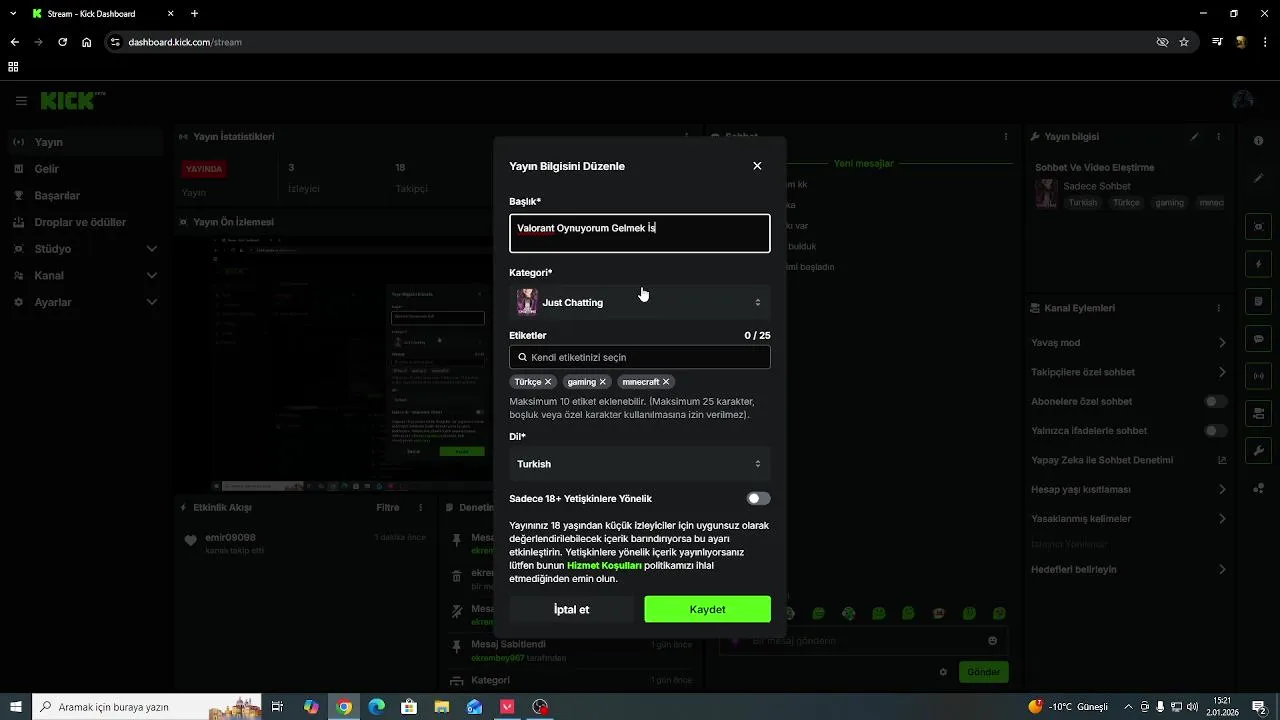Expand the Stüdyo sidebar section

click(84, 249)
